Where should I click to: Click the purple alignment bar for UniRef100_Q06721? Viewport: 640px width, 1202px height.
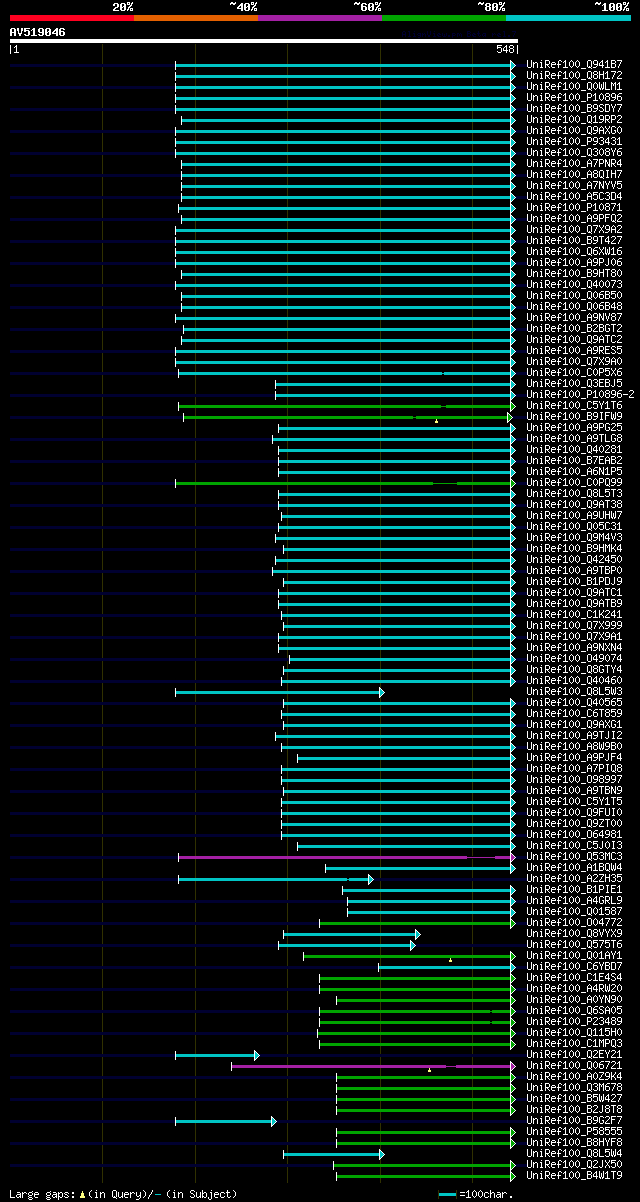click(373, 1065)
